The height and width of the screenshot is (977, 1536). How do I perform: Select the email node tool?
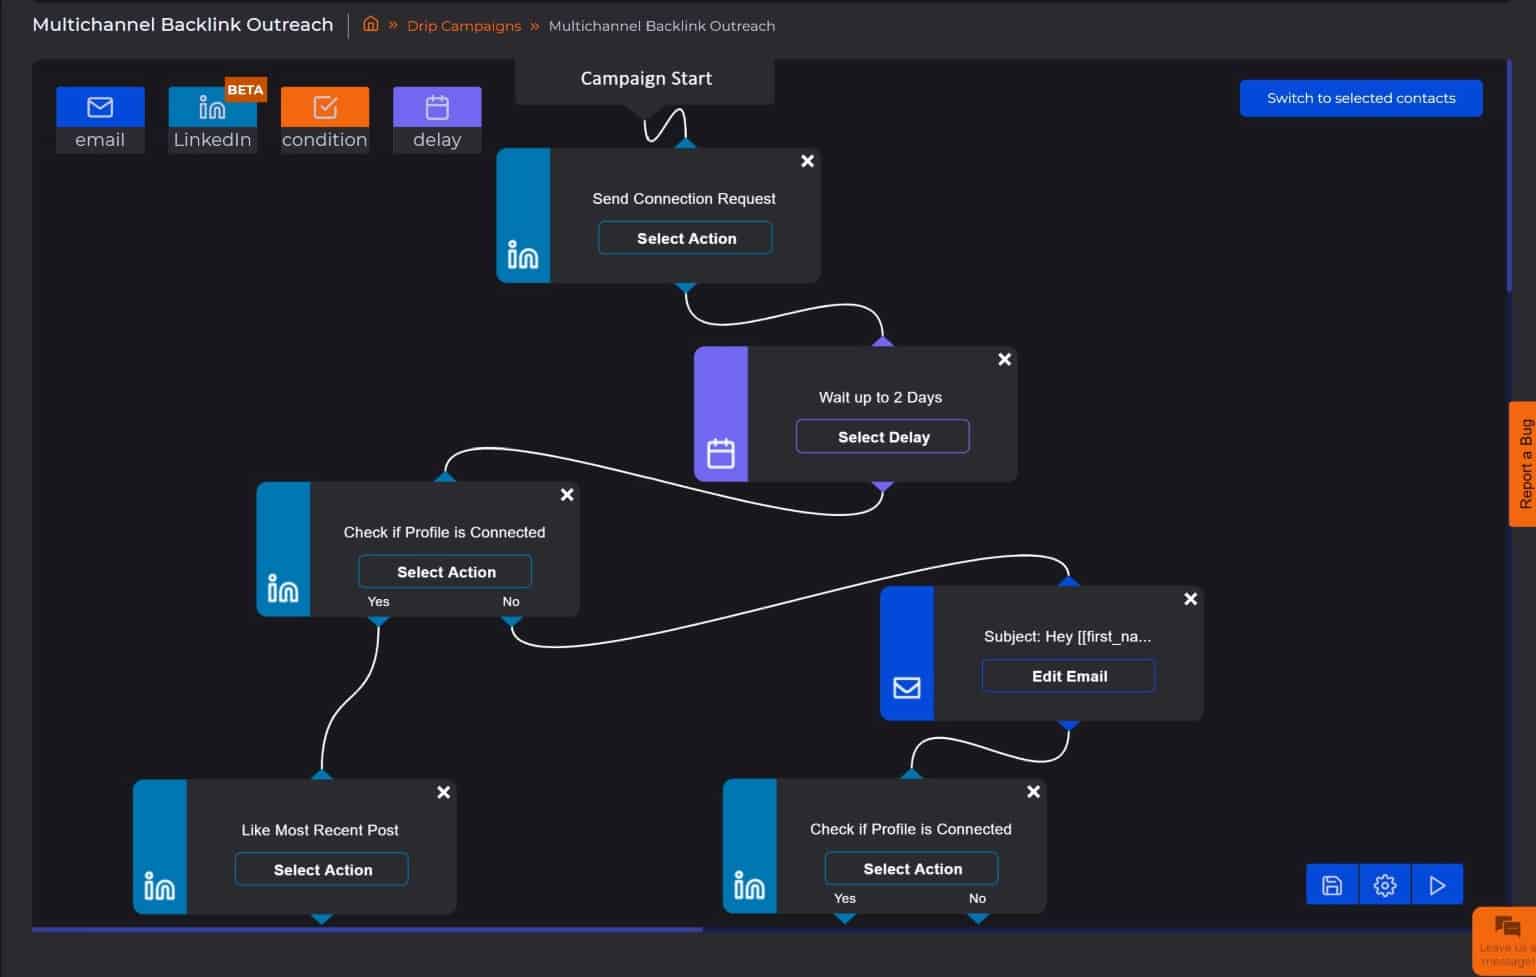tap(100, 119)
